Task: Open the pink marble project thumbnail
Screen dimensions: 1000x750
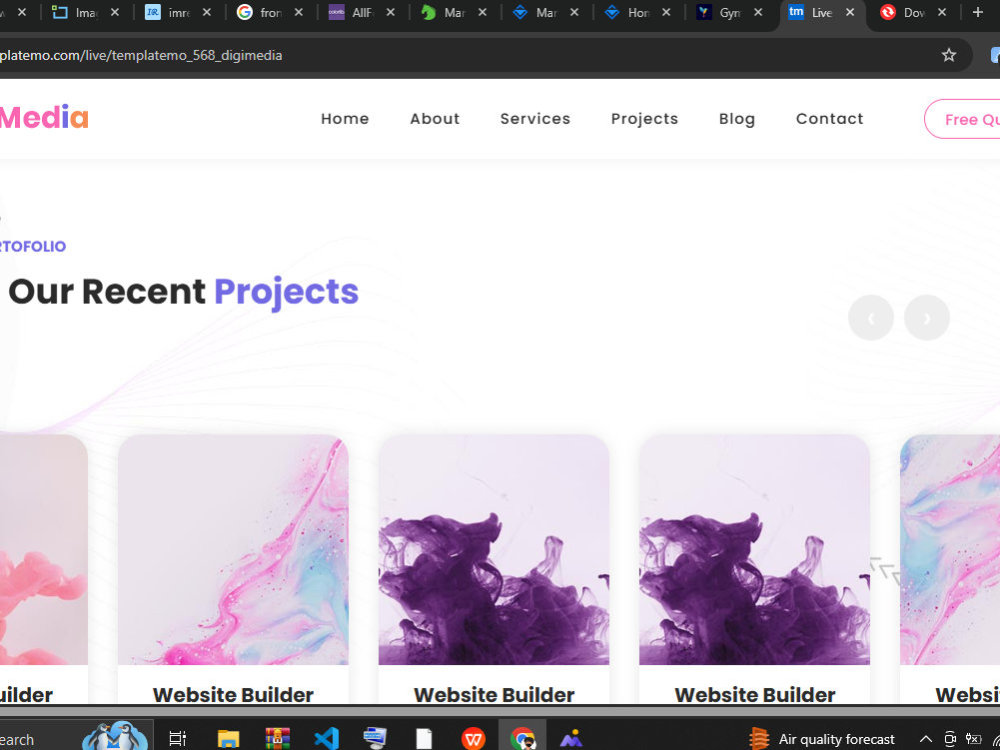Action: 233,550
